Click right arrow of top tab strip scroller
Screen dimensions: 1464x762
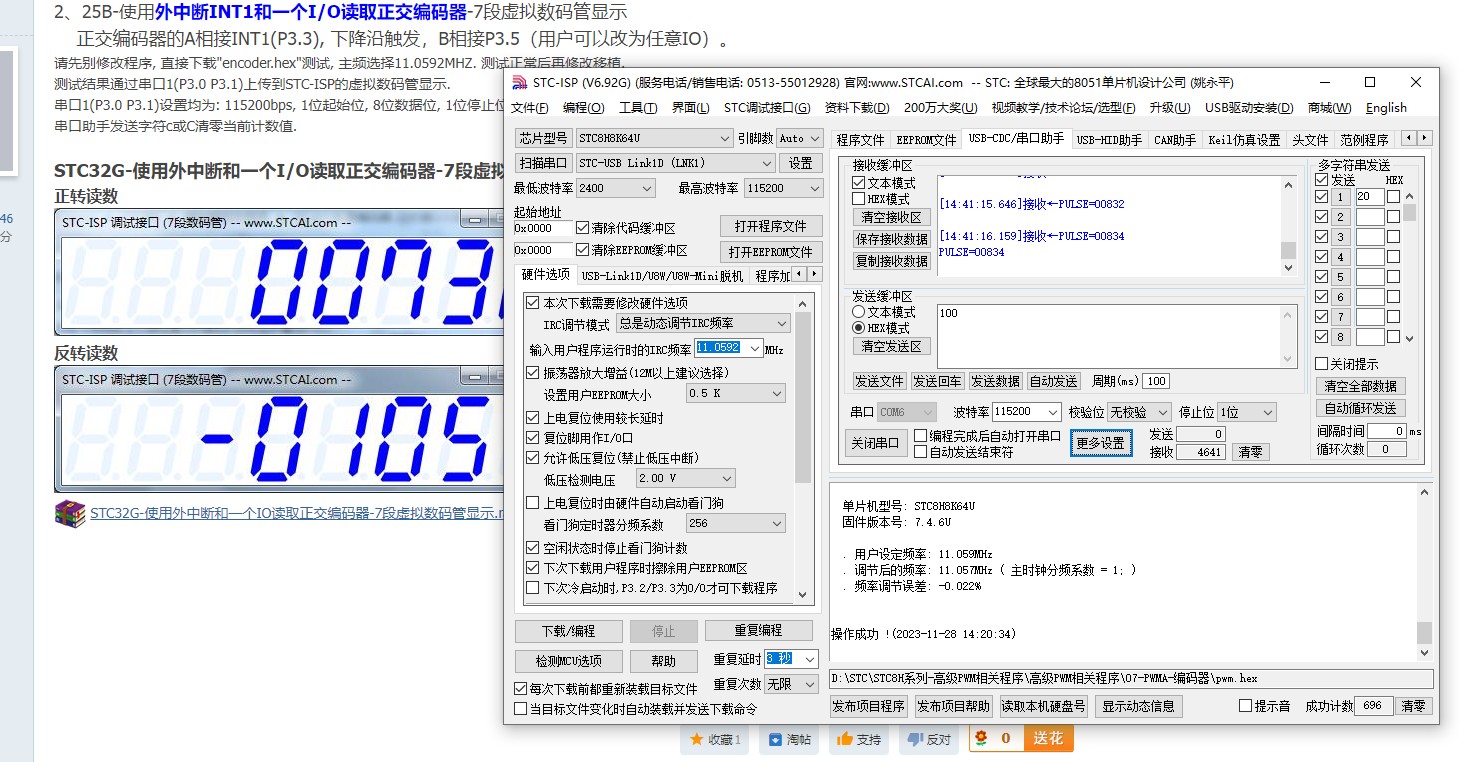pos(1424,138)
